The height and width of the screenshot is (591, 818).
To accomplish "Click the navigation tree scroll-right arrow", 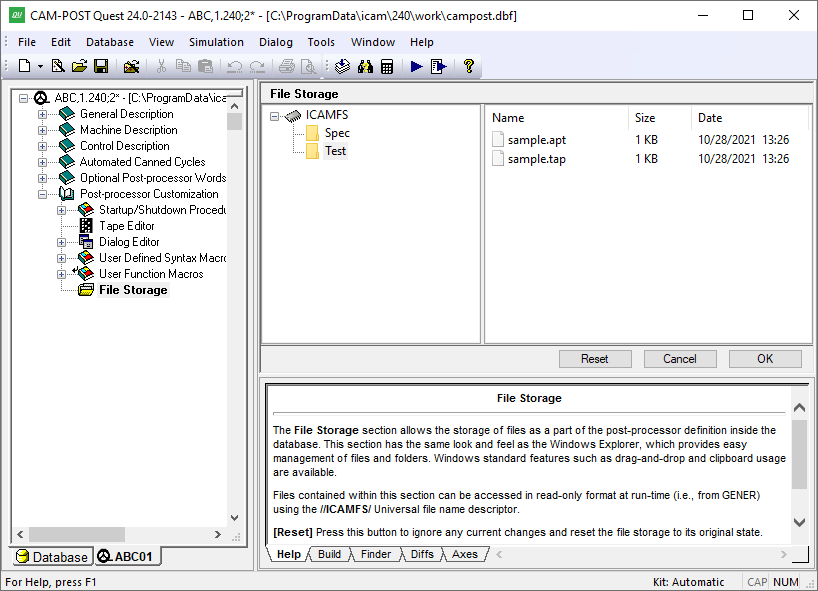I will tap(218, 534).
